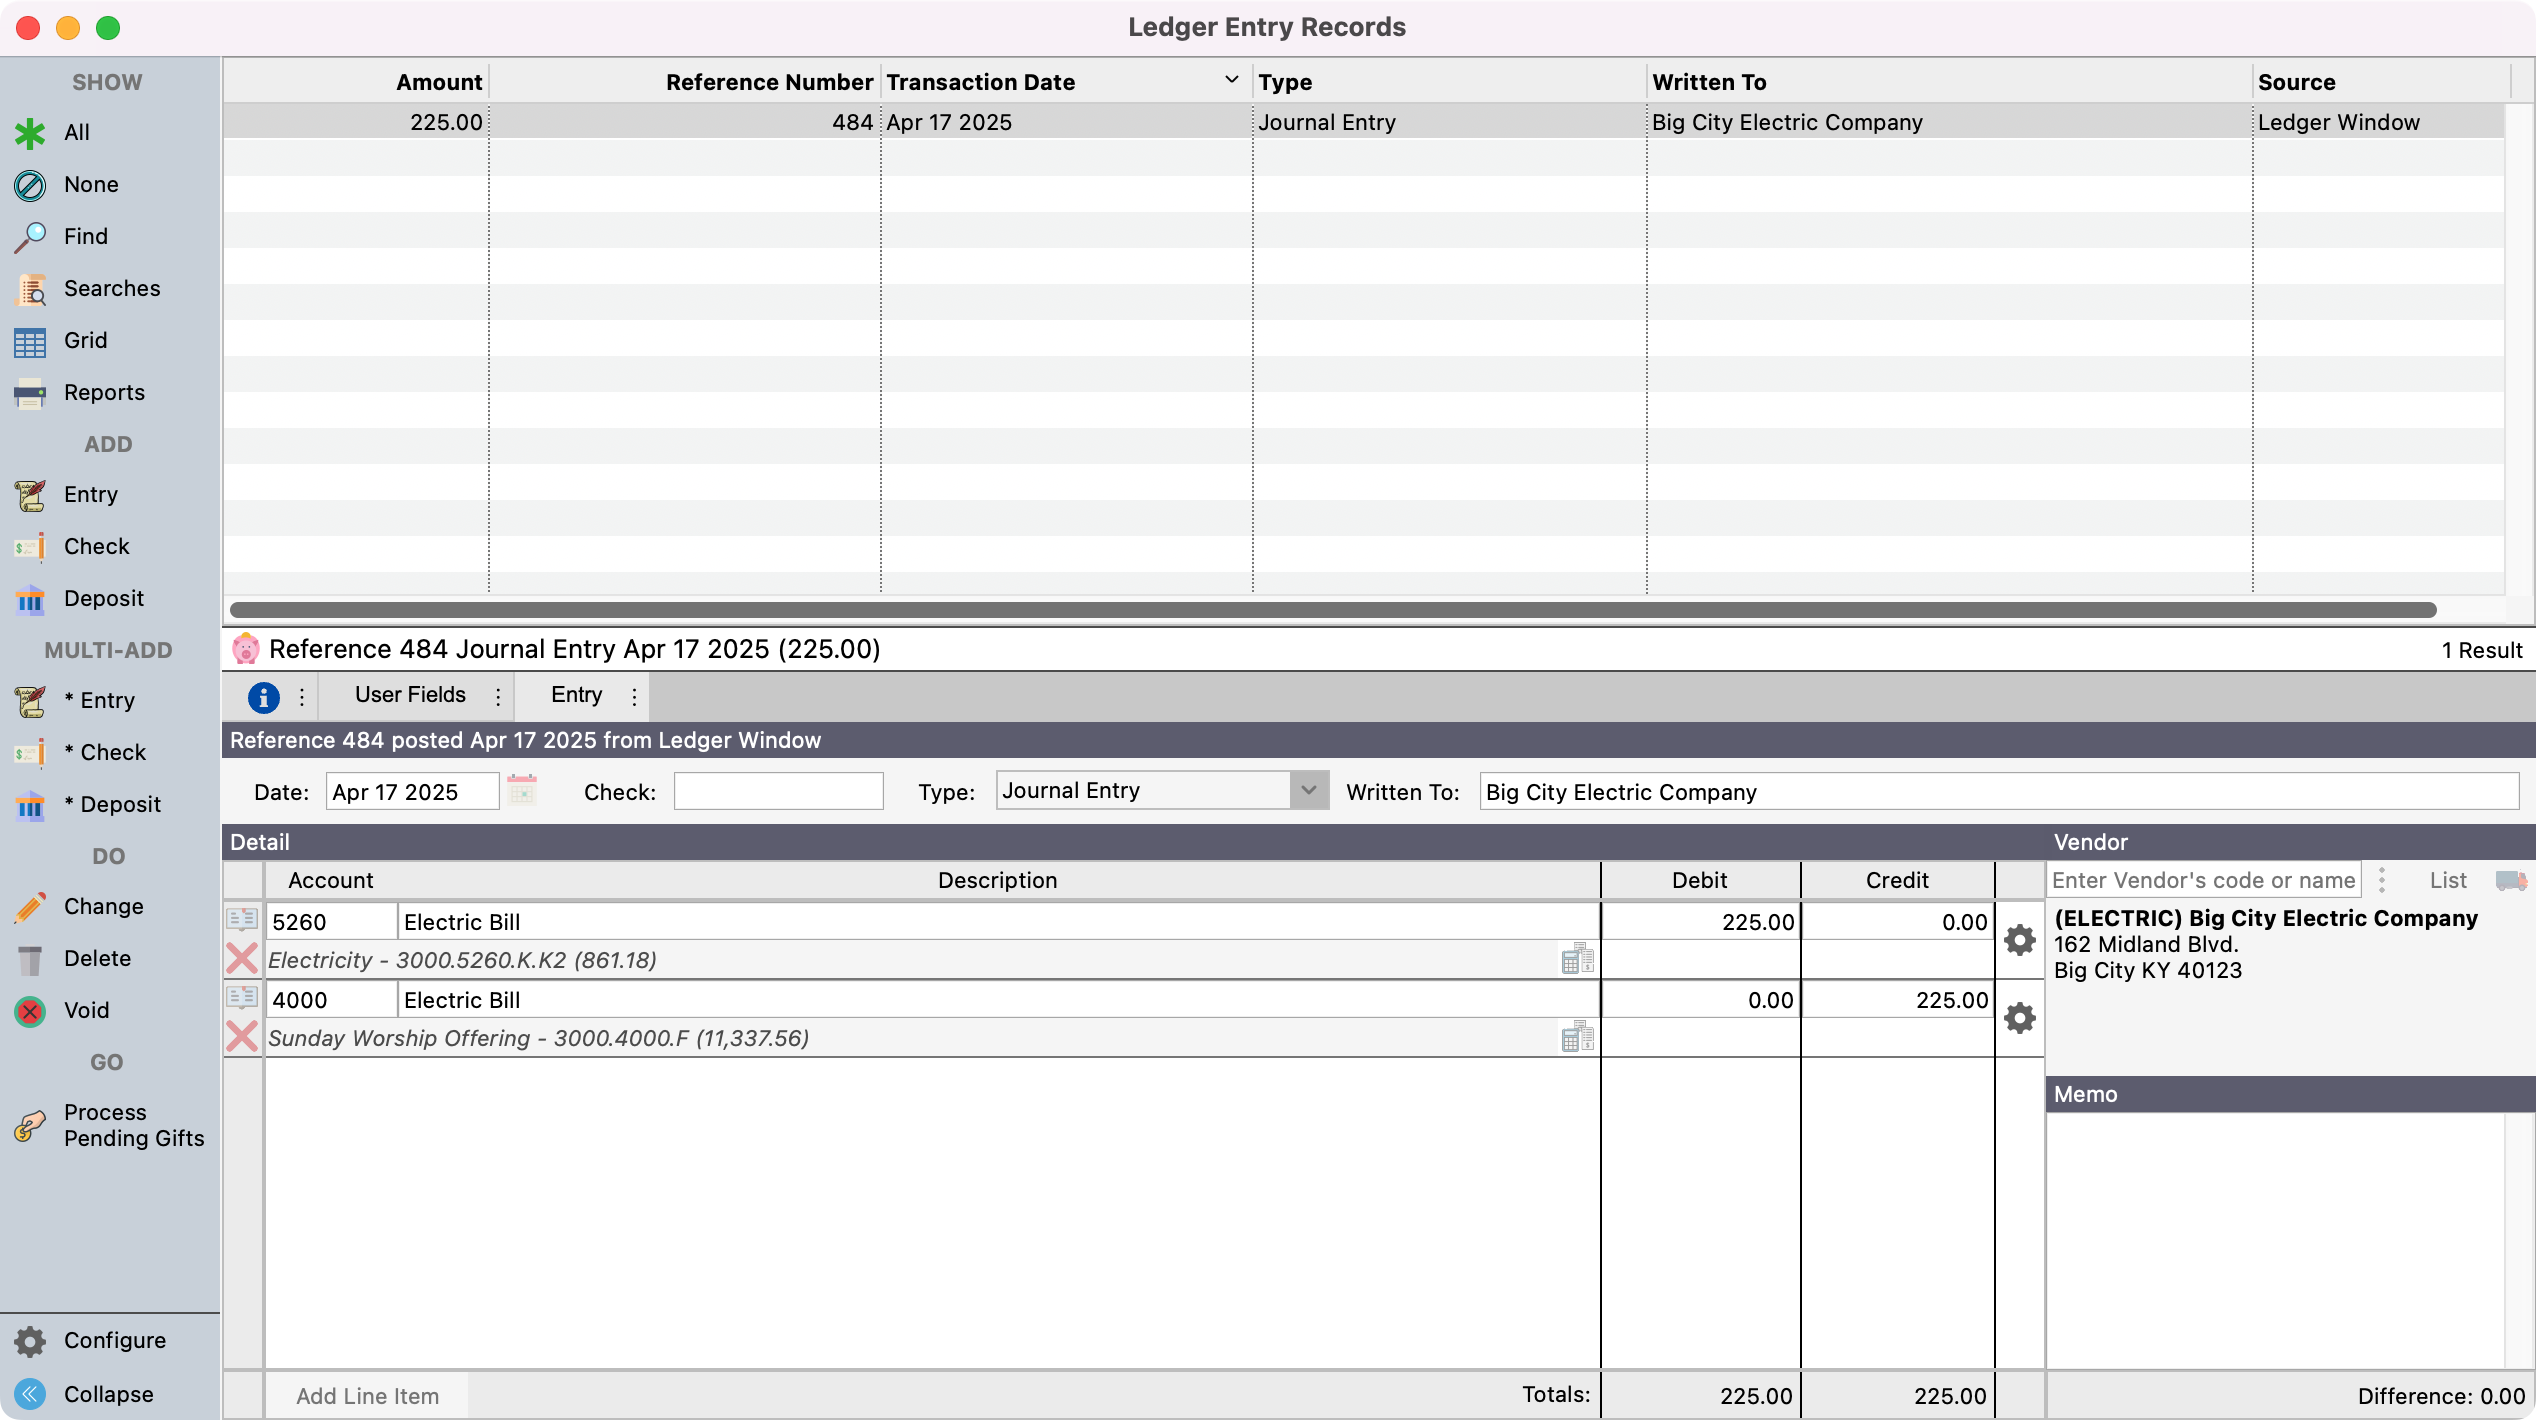Image resolution: width=2536 pixels, height=1420 pixels.
Task: Open calculator icon on the Electricity line
Action: 1577,959
